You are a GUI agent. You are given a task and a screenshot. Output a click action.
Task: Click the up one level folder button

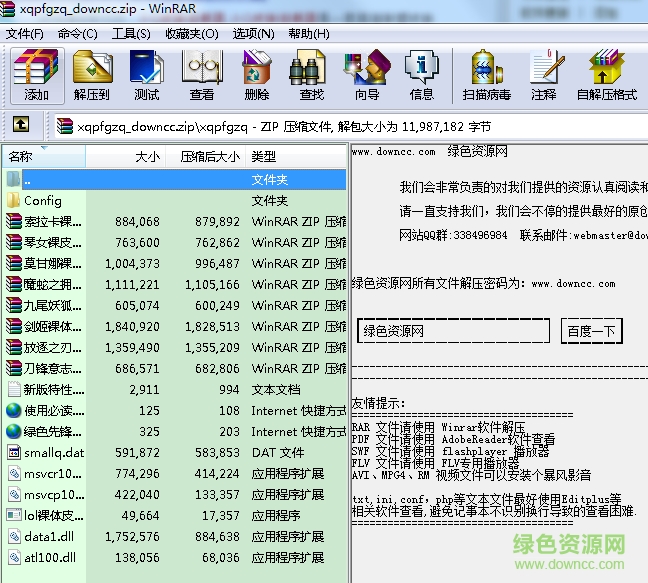tap(21, 126)
